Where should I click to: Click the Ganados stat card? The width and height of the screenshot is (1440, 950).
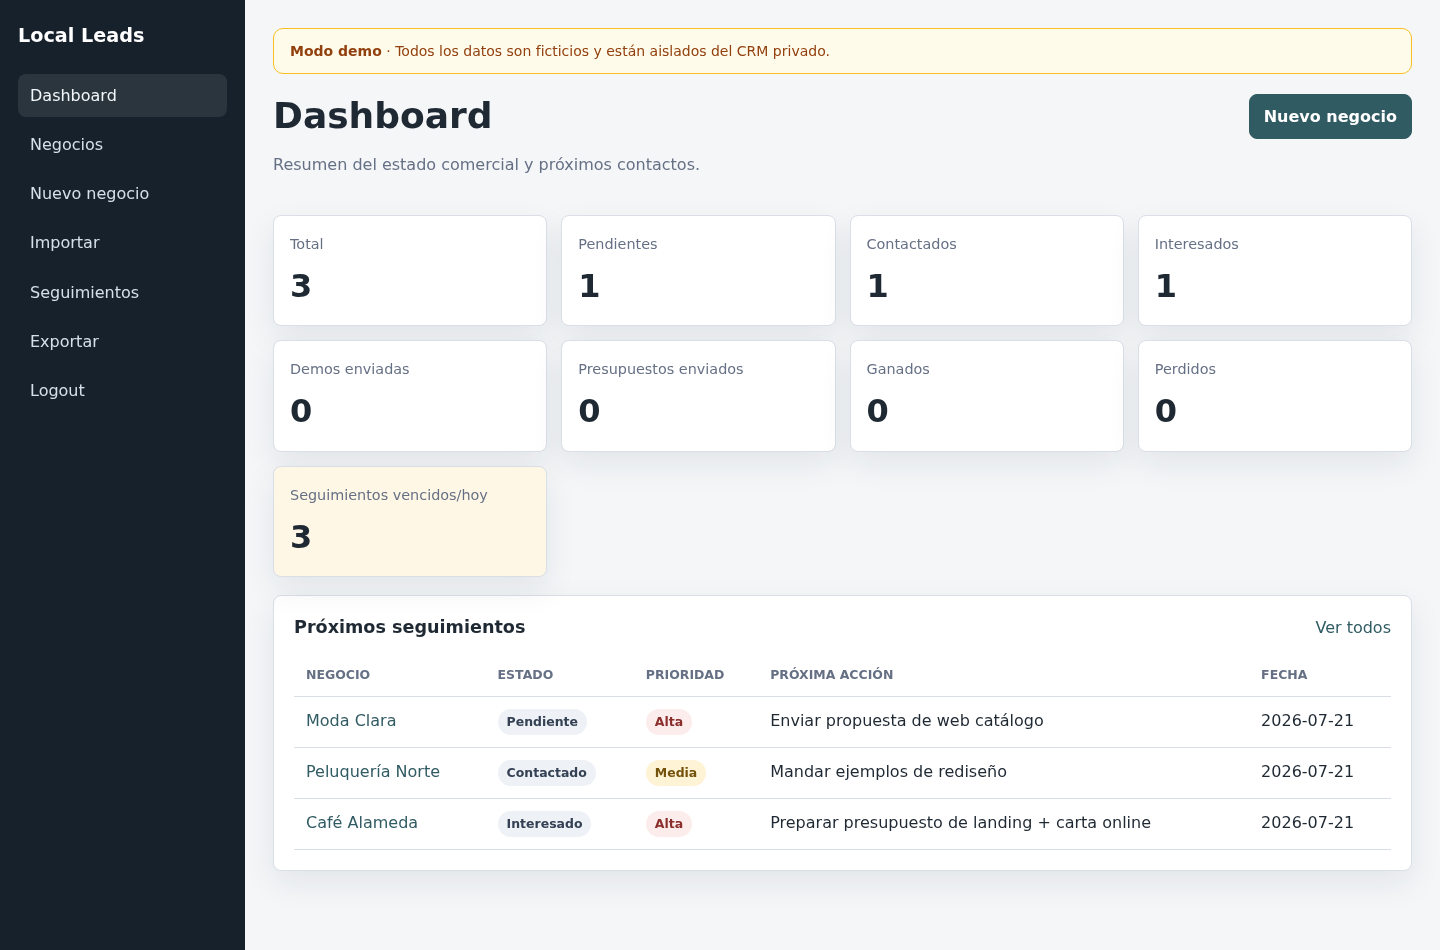(x=987, y=396)
